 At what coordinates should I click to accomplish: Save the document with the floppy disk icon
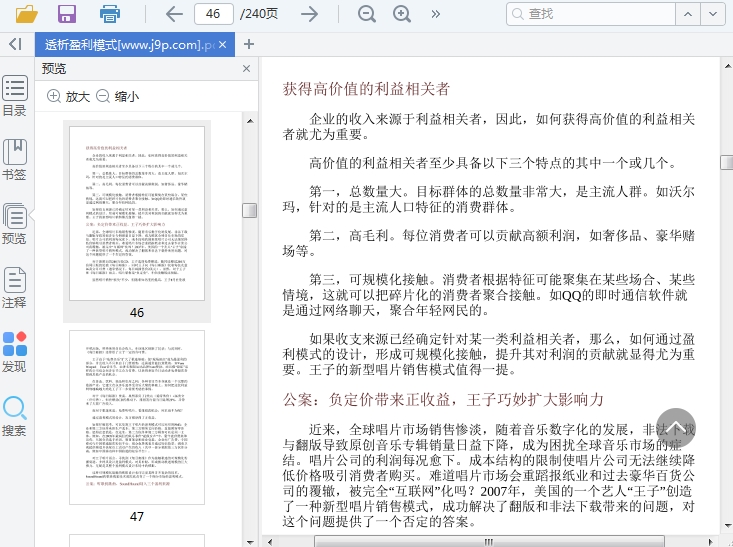coord(67,14)
